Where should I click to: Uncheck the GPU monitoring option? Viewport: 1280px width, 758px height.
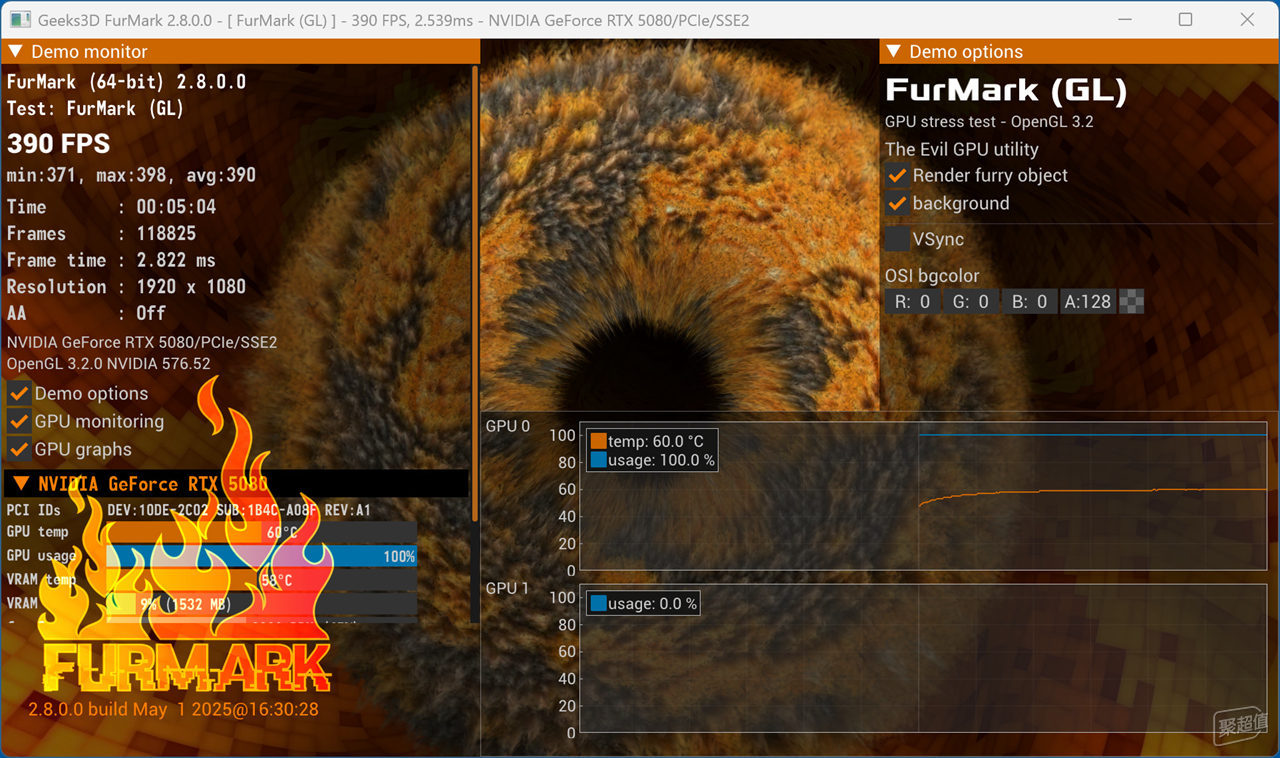[x=19, y=422]
